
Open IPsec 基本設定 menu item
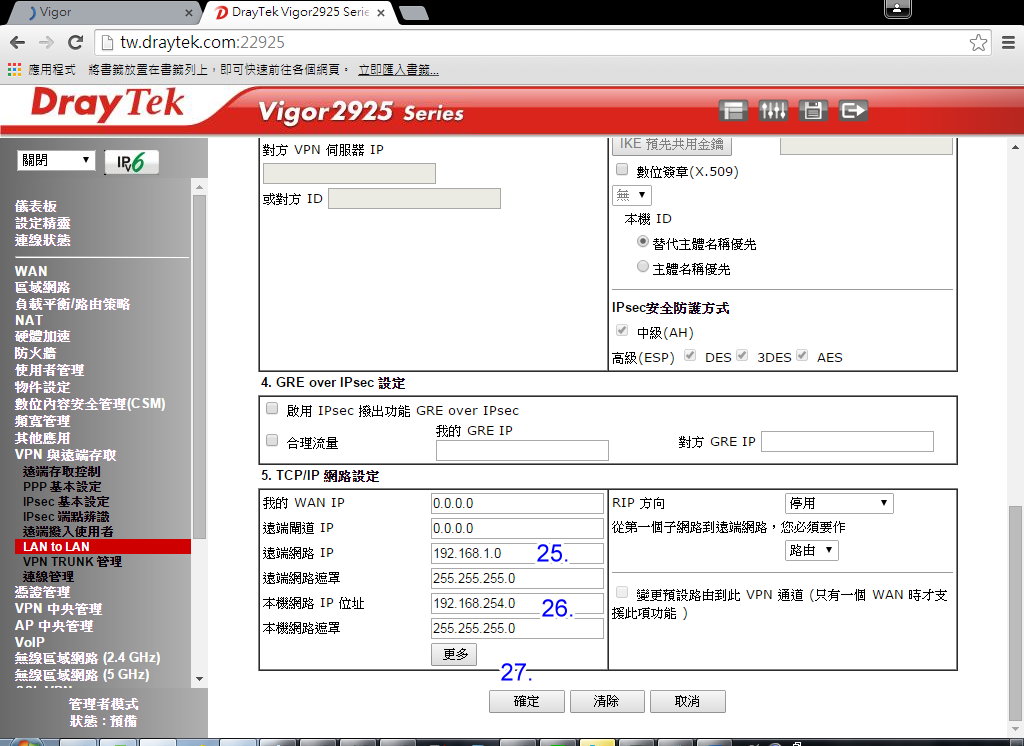(x=66, y=502)
